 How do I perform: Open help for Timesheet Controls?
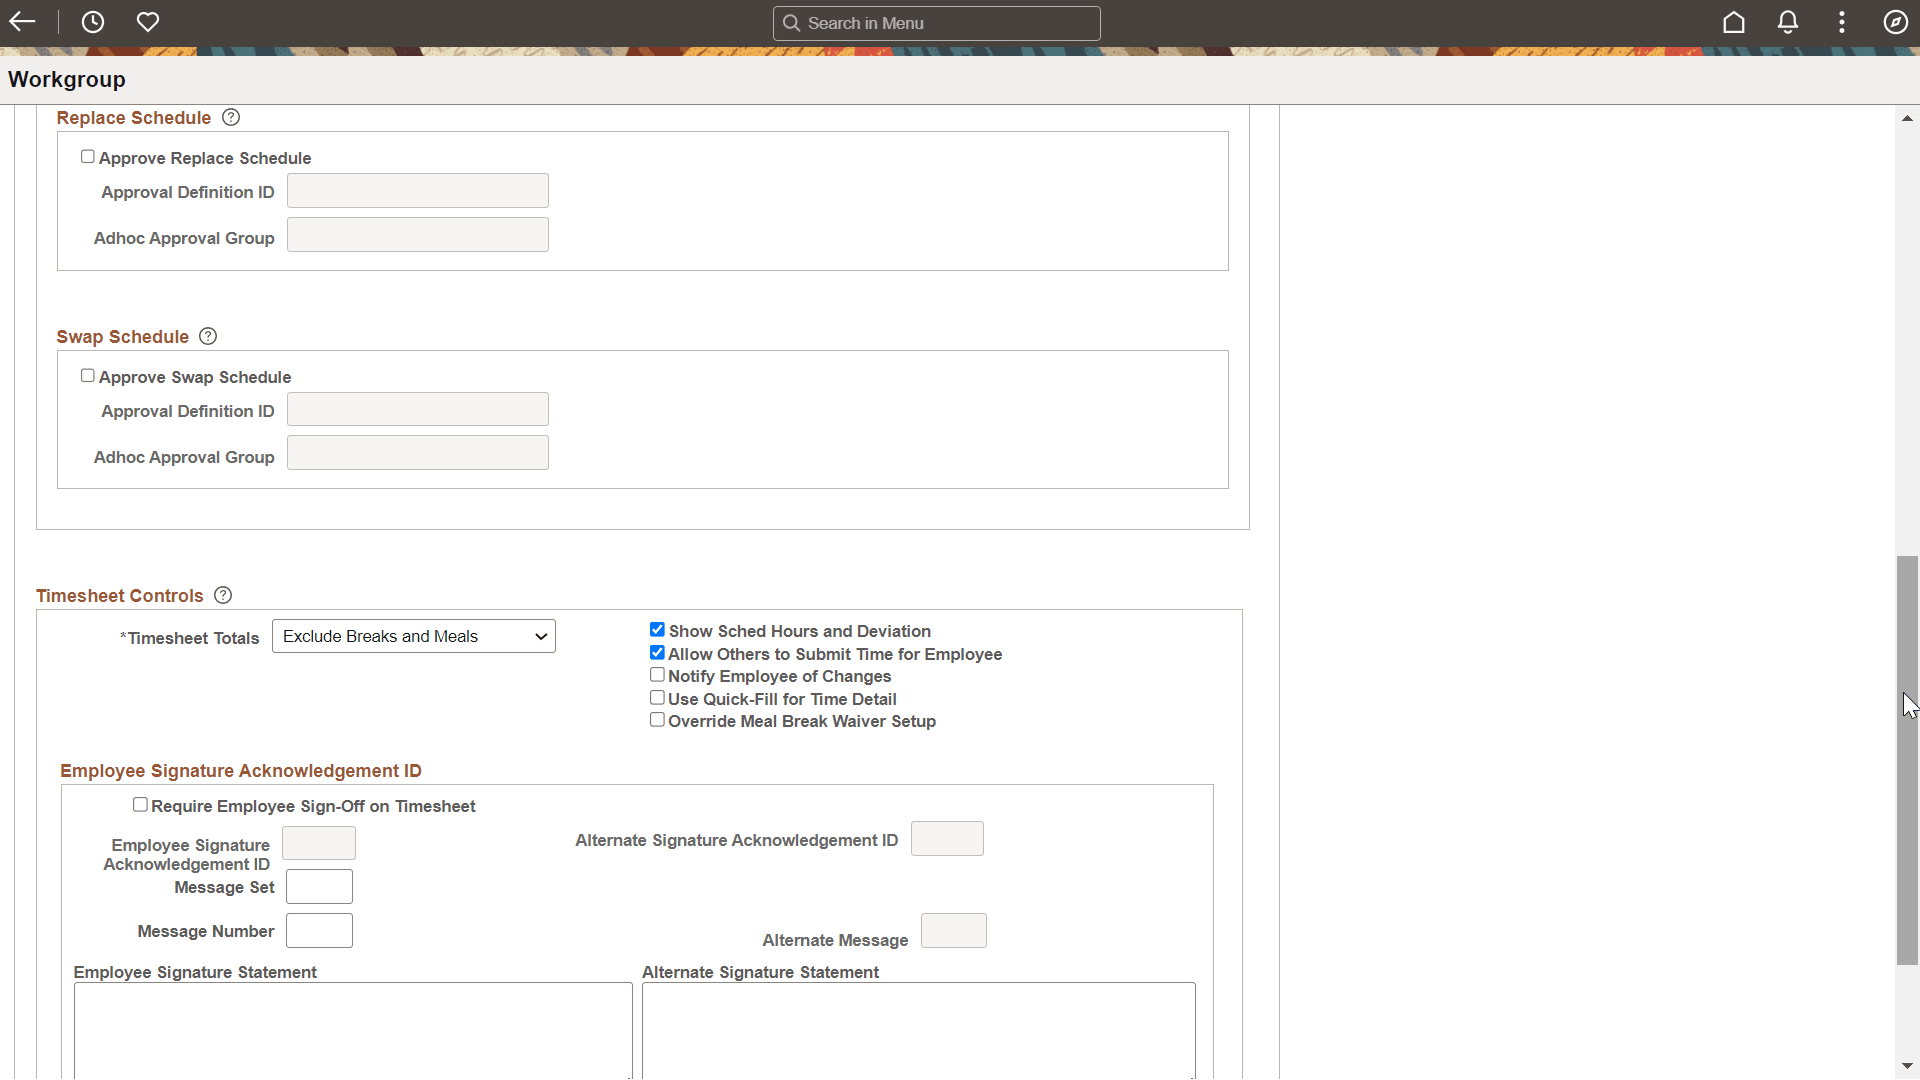pos(223,595)
